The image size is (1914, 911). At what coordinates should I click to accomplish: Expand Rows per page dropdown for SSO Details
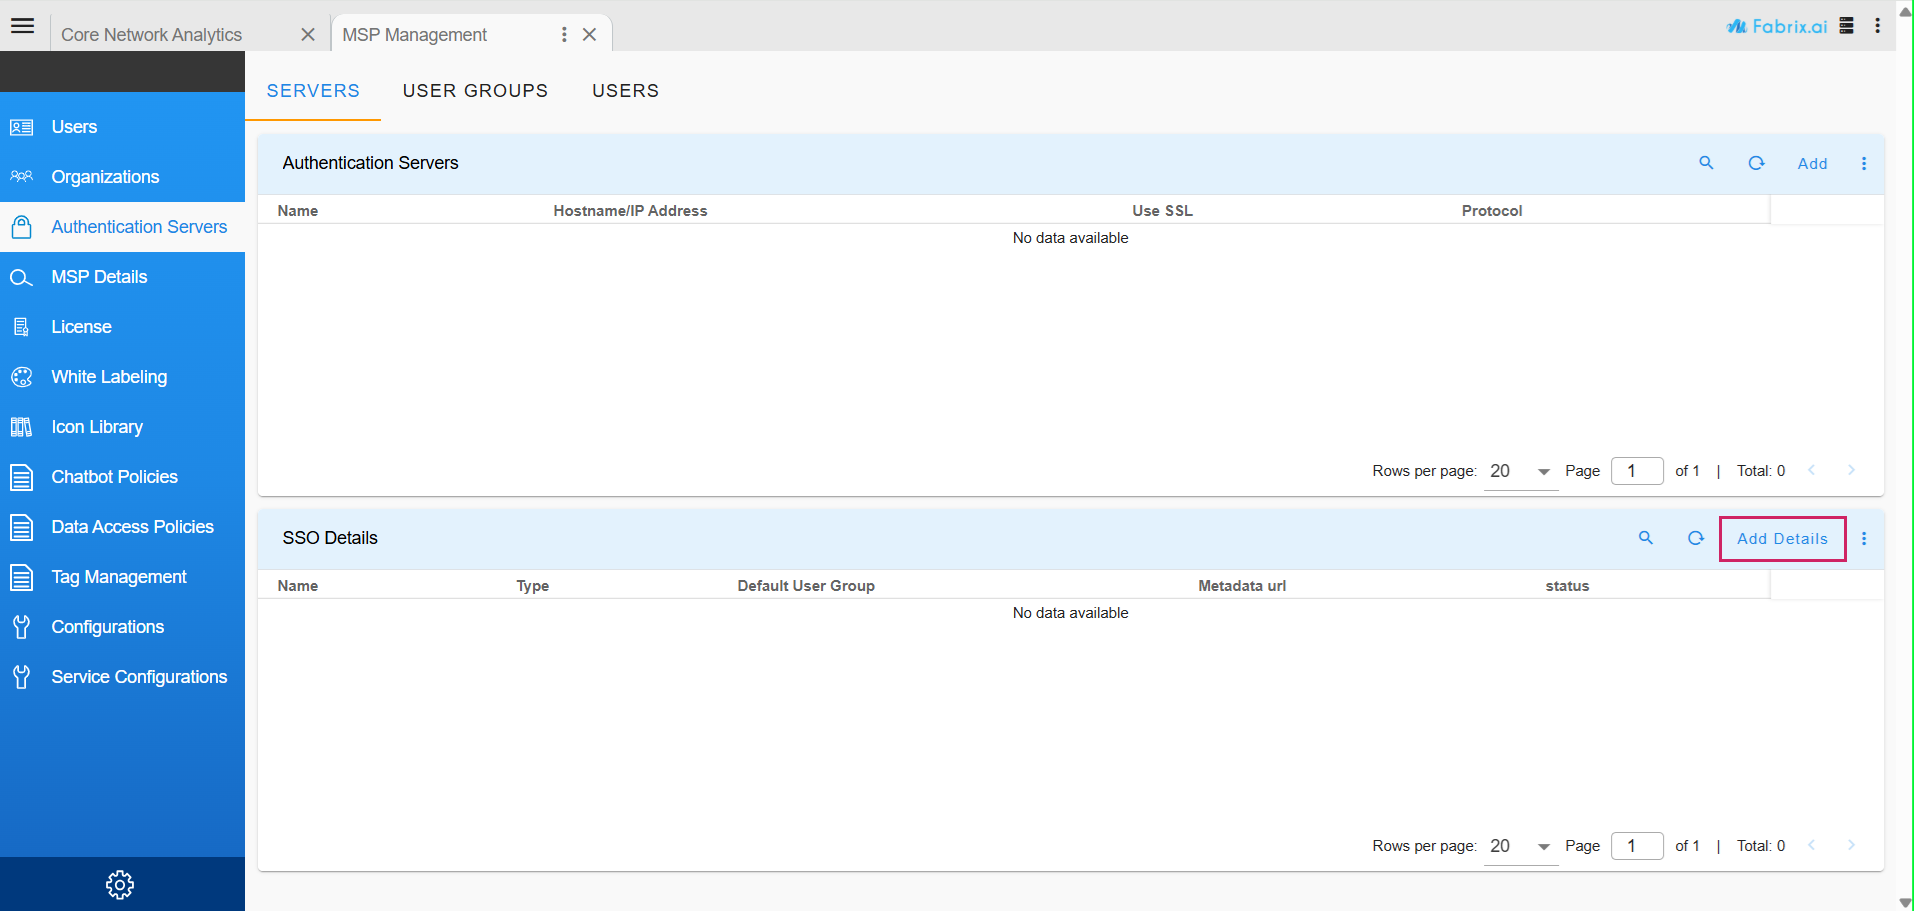[x=1543, y=846]
